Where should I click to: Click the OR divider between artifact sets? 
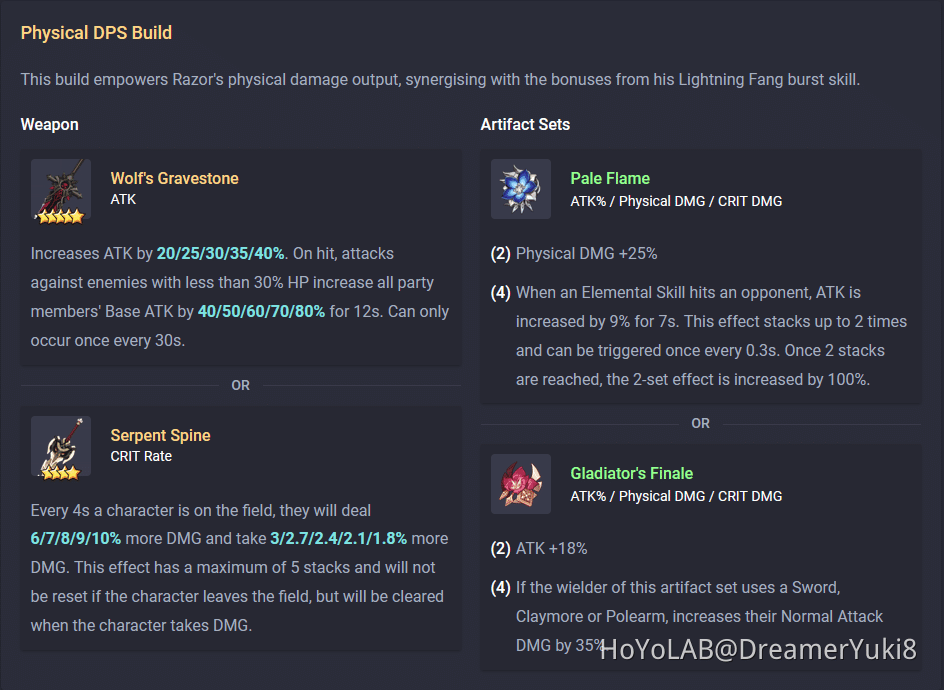700,423
